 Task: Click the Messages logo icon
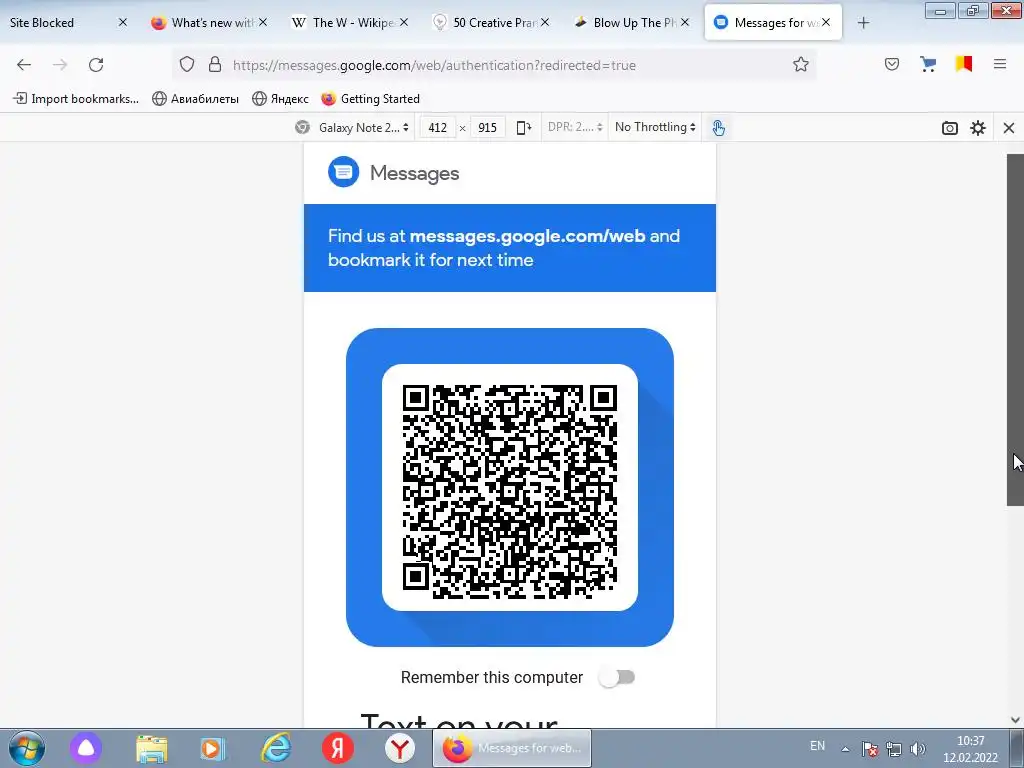tap(344, 172)
